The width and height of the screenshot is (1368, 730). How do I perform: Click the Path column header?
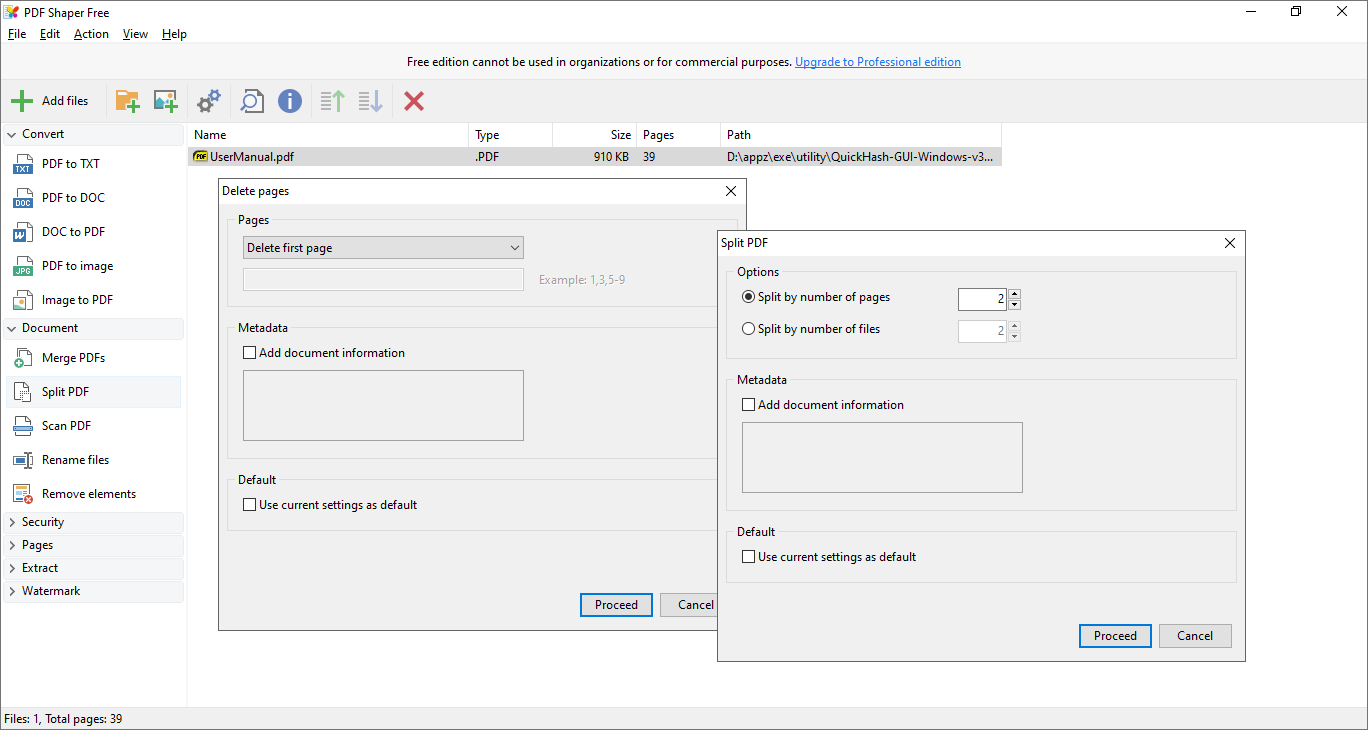[860, 135]
